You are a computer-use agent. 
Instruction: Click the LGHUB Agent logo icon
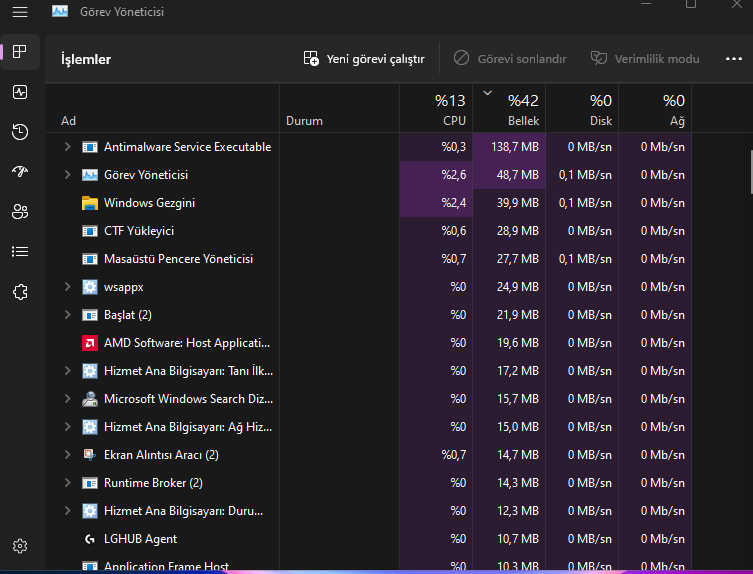click(90, 539)
